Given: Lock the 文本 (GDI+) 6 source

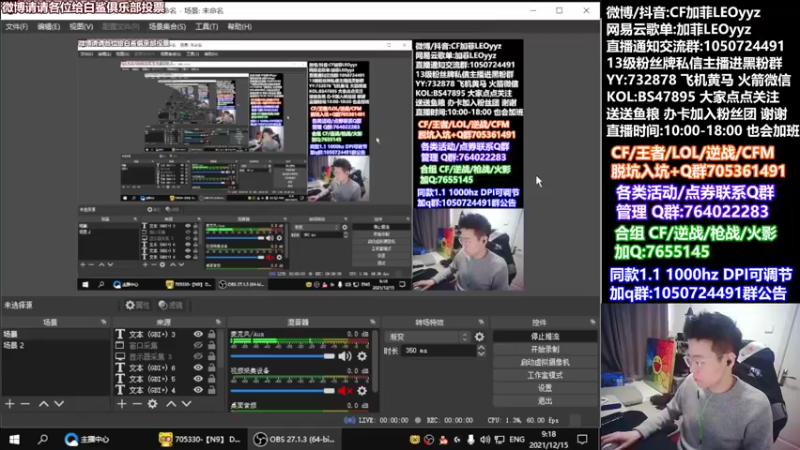Looking at the screenshot, I should coord(211,367).
